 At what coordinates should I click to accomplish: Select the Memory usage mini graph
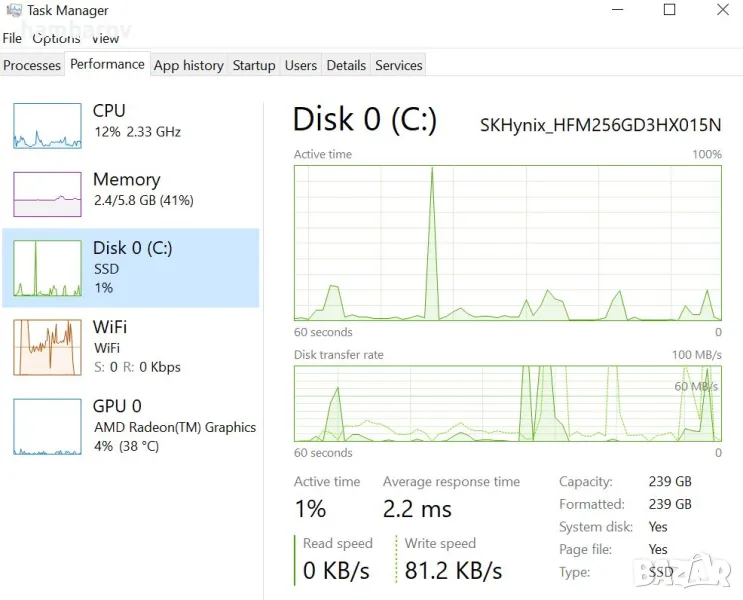(47, 194)
